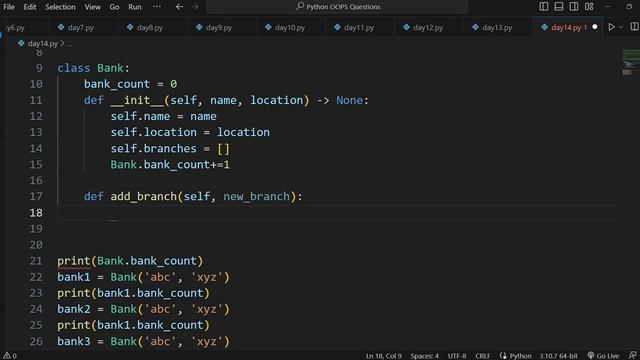Go back with the left arrow
640x360 pixels.
pyautogui.click(x=179, y=7)
